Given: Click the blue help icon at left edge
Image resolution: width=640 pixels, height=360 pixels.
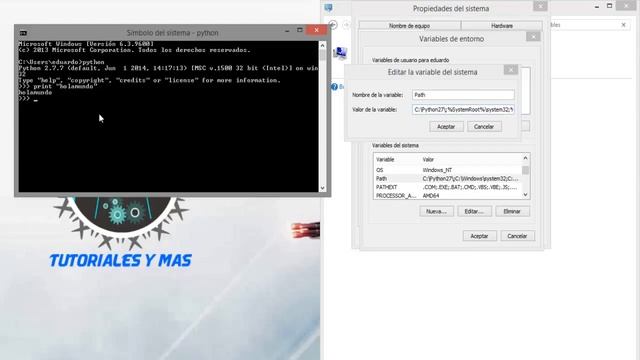Looking at the screenshot, I should pyautogui.click(x=334, y=87).
